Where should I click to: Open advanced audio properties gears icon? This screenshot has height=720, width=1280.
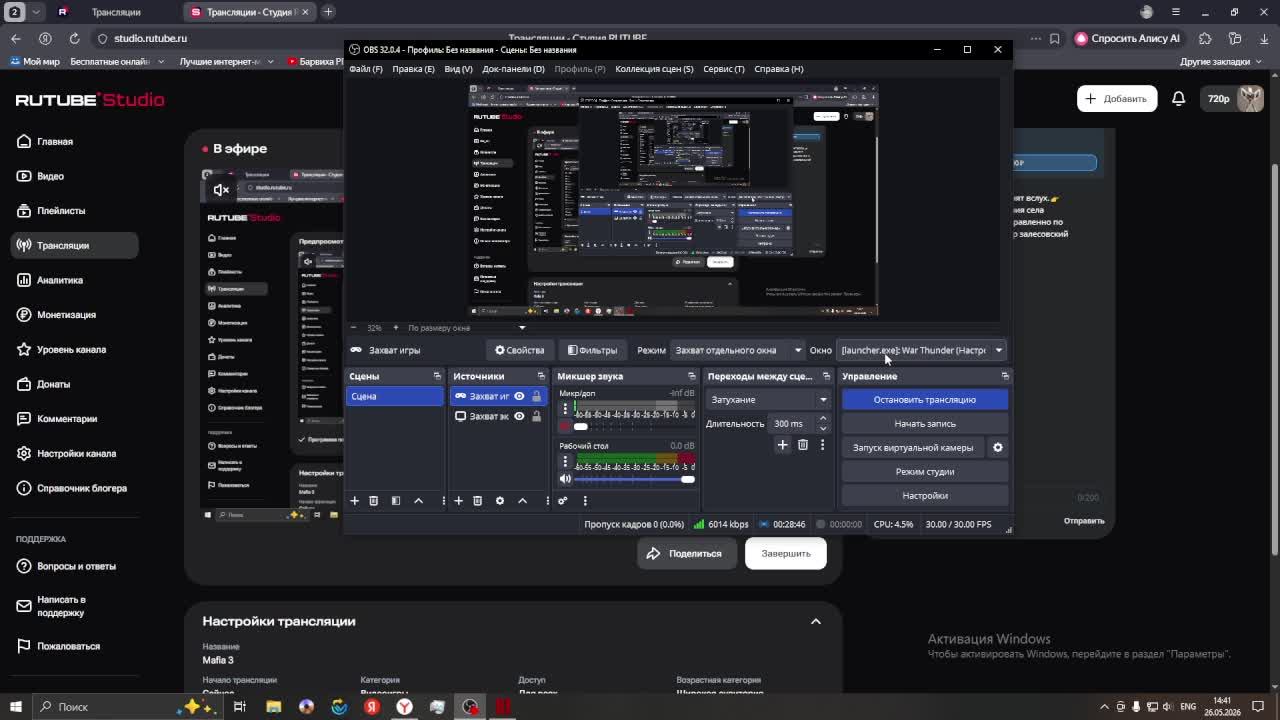pos(562,500)
